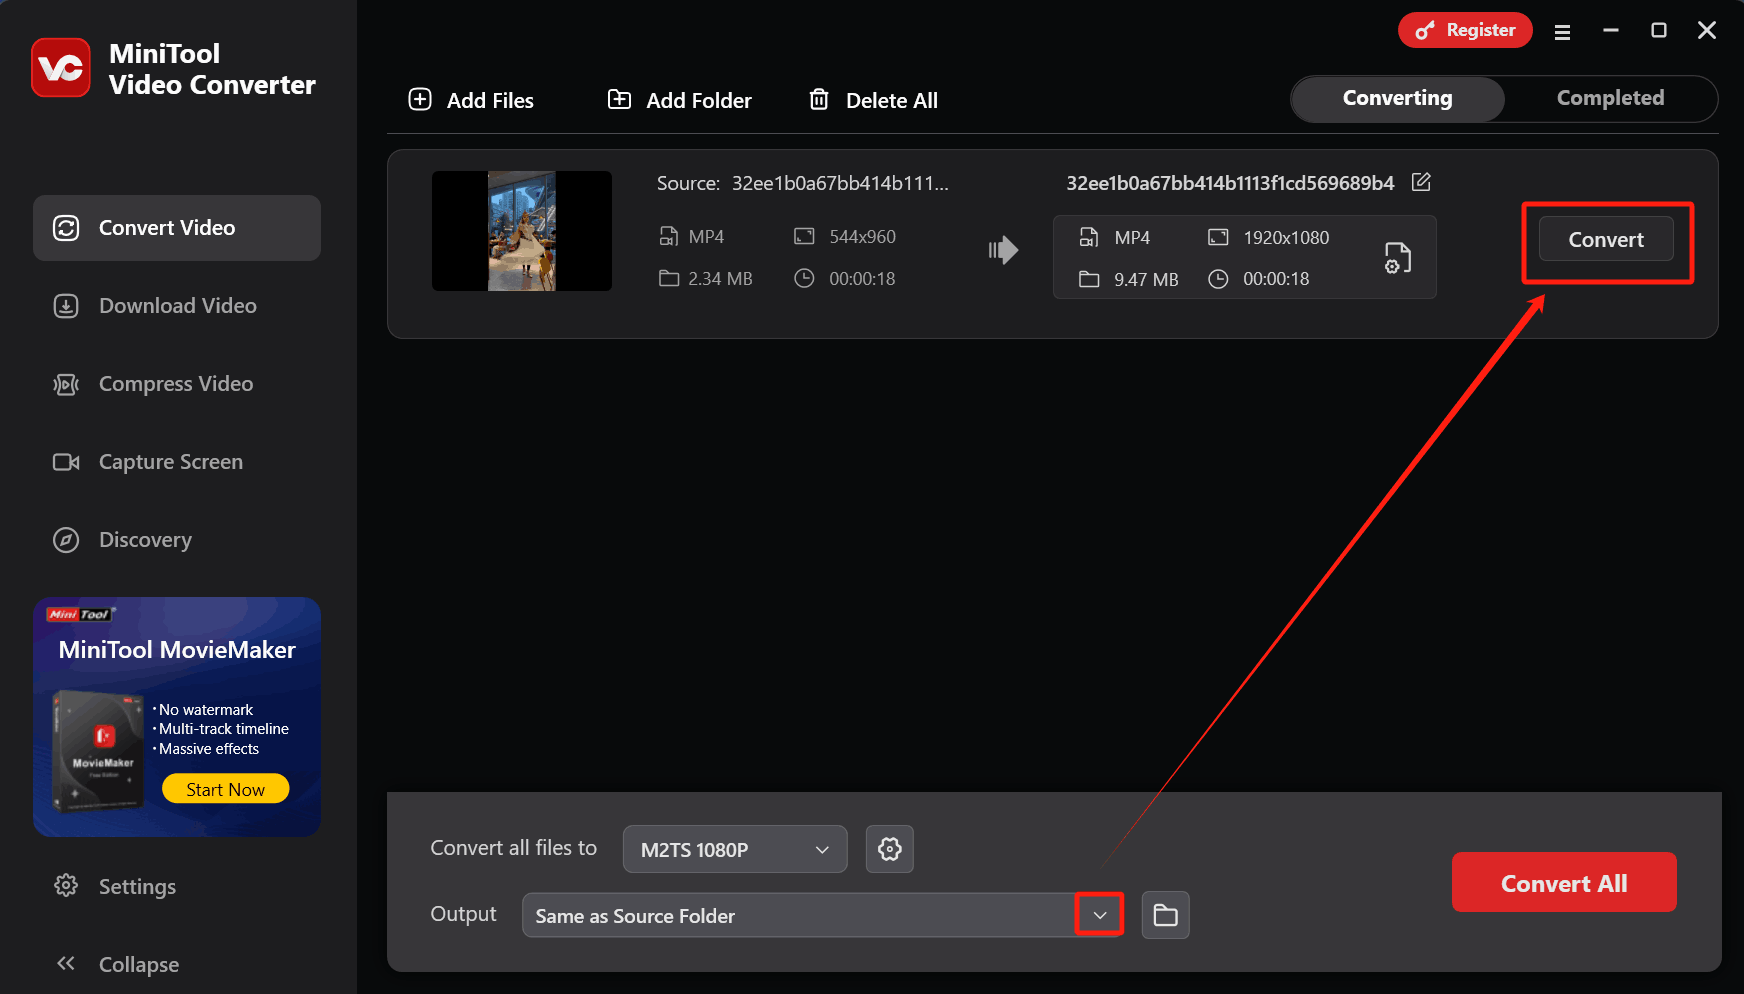Screen dimensions: 1744x994
Task: Click the Collapse double-chevron icon
Action: pos(66,963)
